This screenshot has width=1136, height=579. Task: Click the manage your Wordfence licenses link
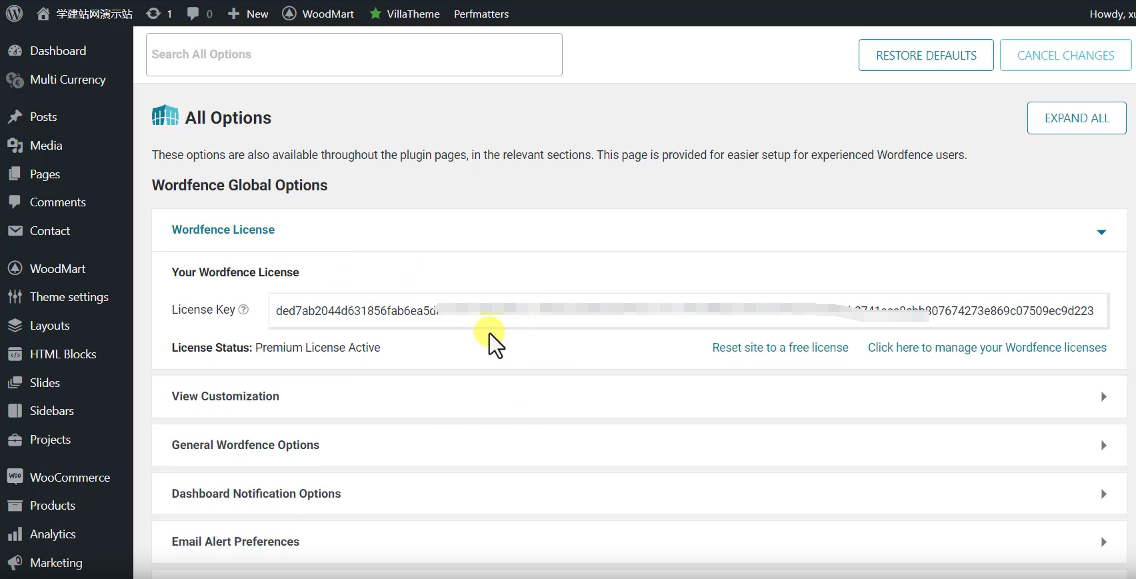pos(987,348)
